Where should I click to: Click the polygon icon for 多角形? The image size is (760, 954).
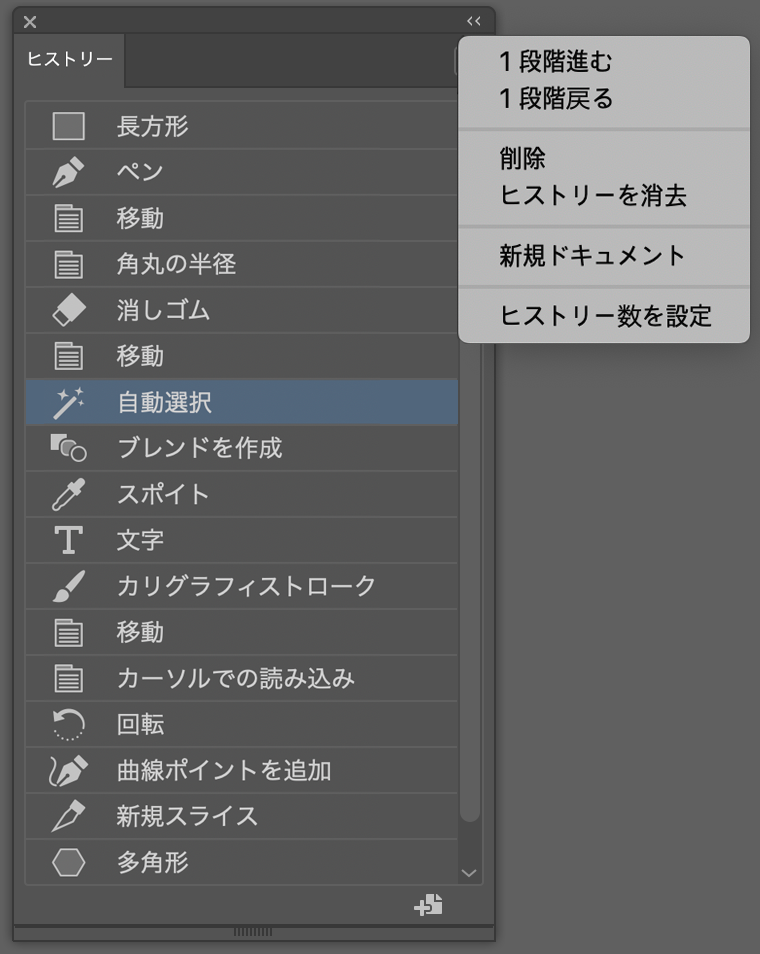coord(68,863)
